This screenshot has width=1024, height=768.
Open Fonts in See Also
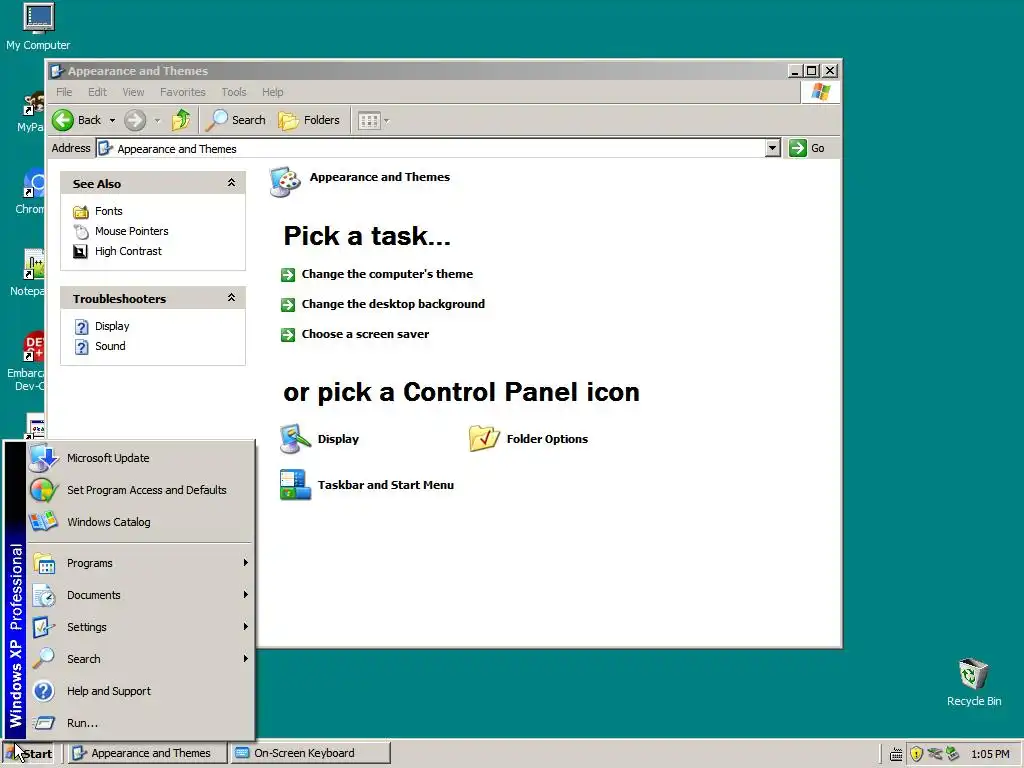(x=108, y=211)
